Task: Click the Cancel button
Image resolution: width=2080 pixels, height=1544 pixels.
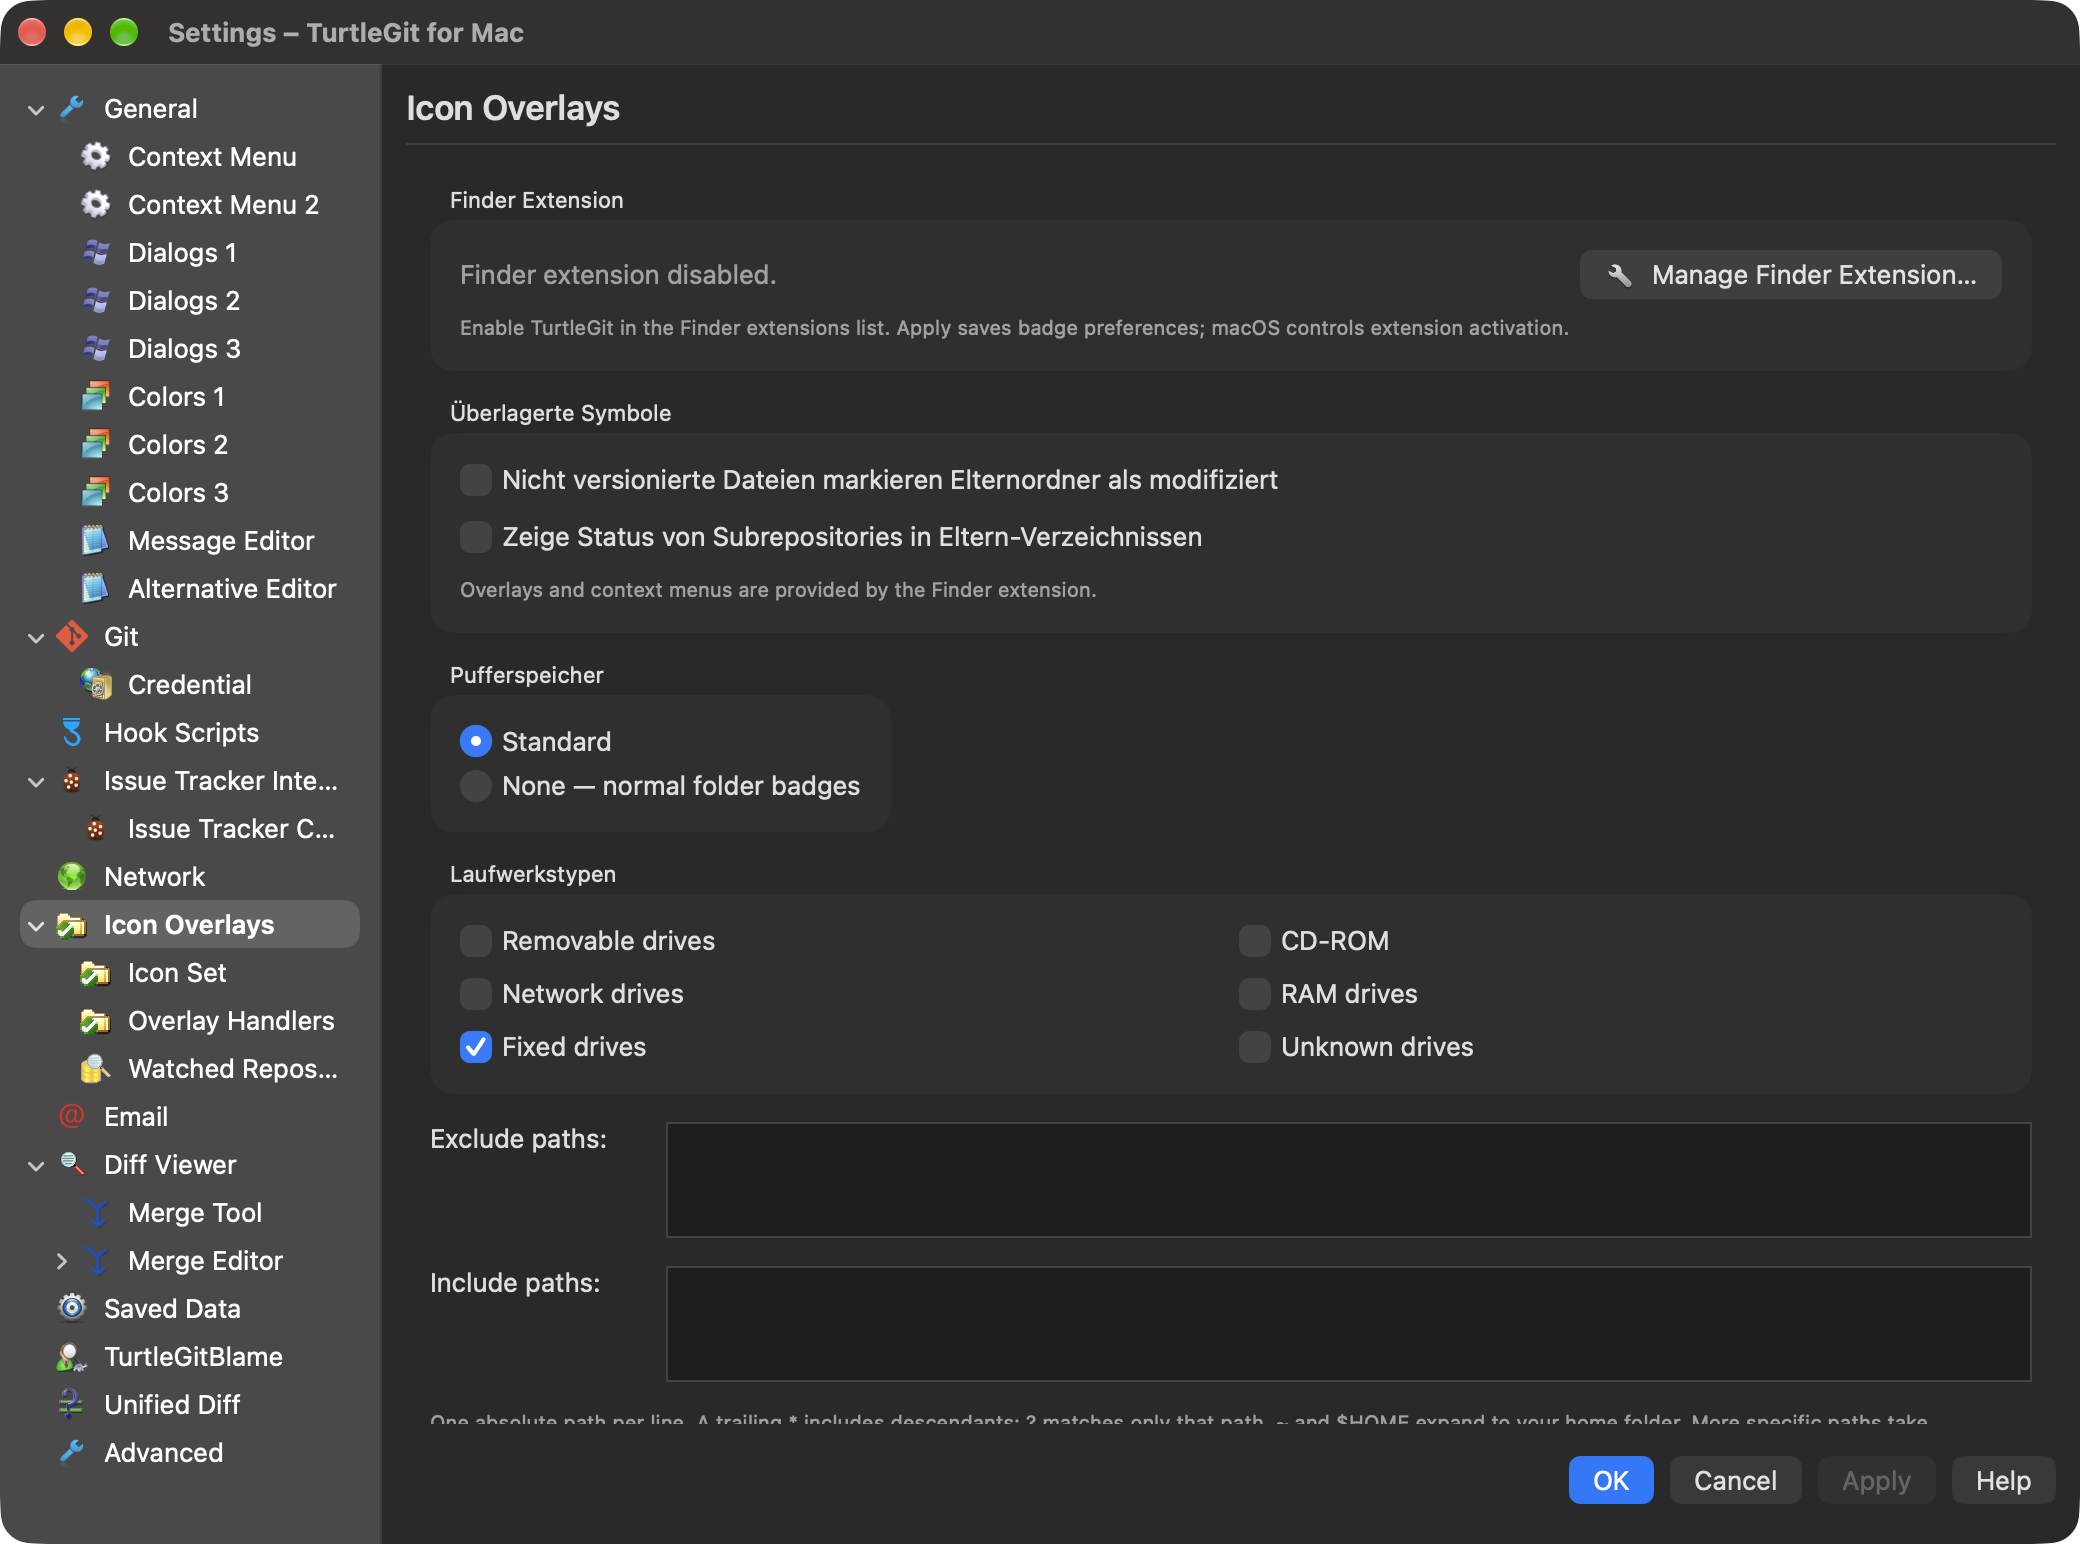Action: pos(1735,1480)
